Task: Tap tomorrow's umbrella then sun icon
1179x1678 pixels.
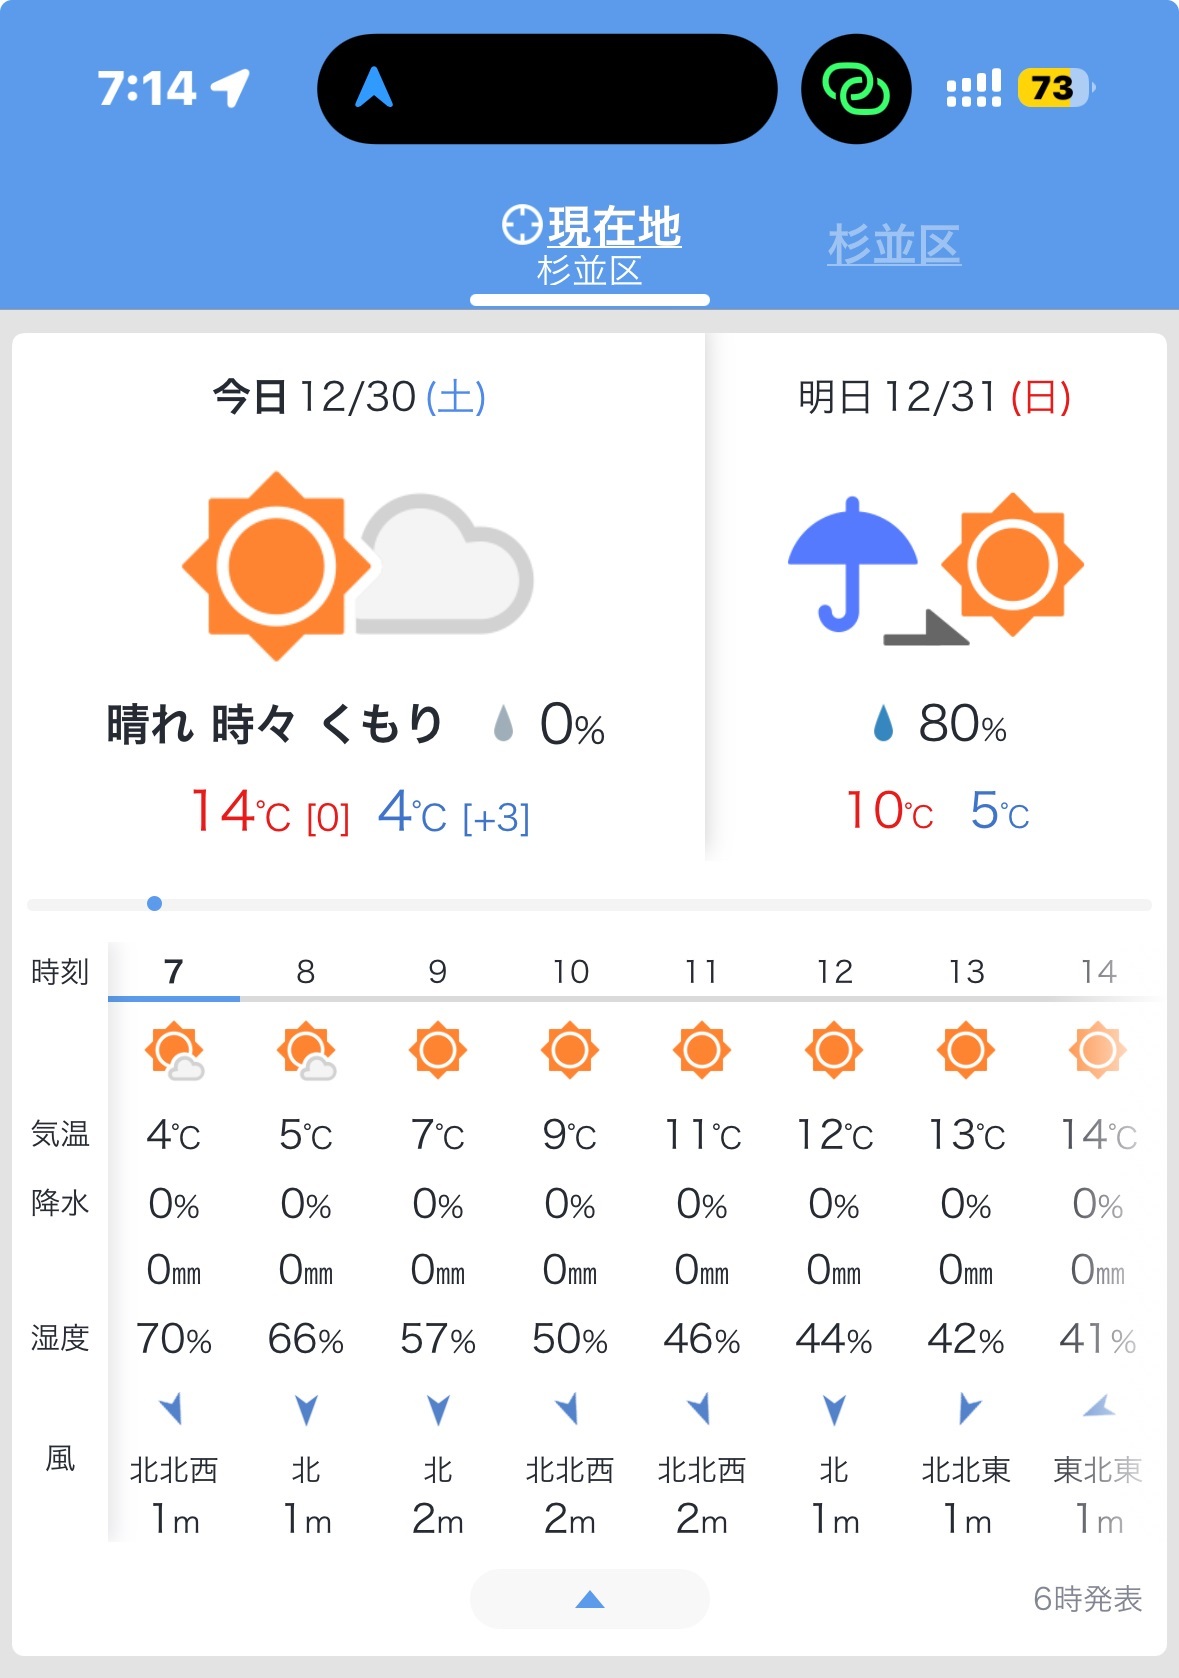Action: pyautogui.click(x=936, y=567)
